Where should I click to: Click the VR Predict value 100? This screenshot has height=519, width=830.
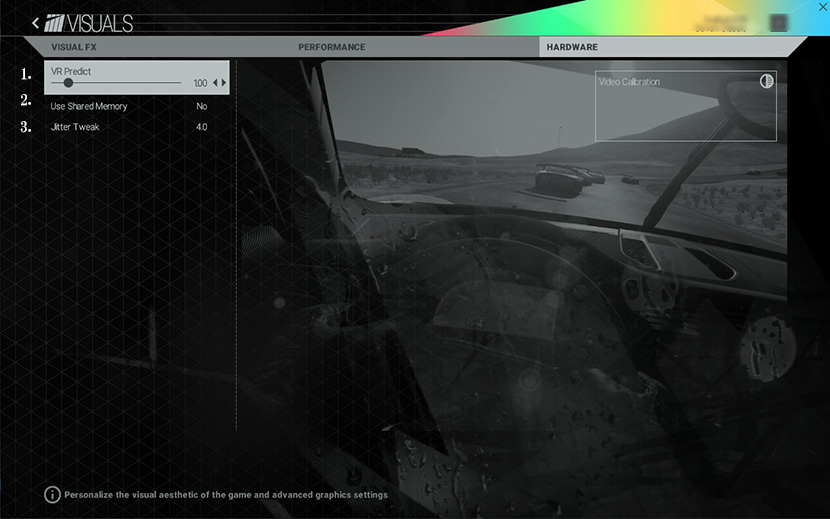tap(200, 83)
